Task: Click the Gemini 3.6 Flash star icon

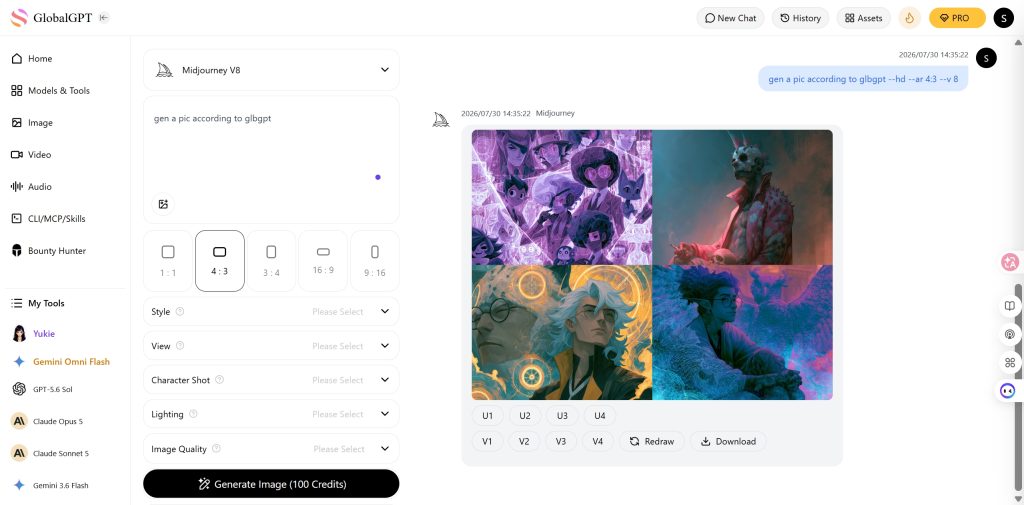Action: tap(20, 485)
